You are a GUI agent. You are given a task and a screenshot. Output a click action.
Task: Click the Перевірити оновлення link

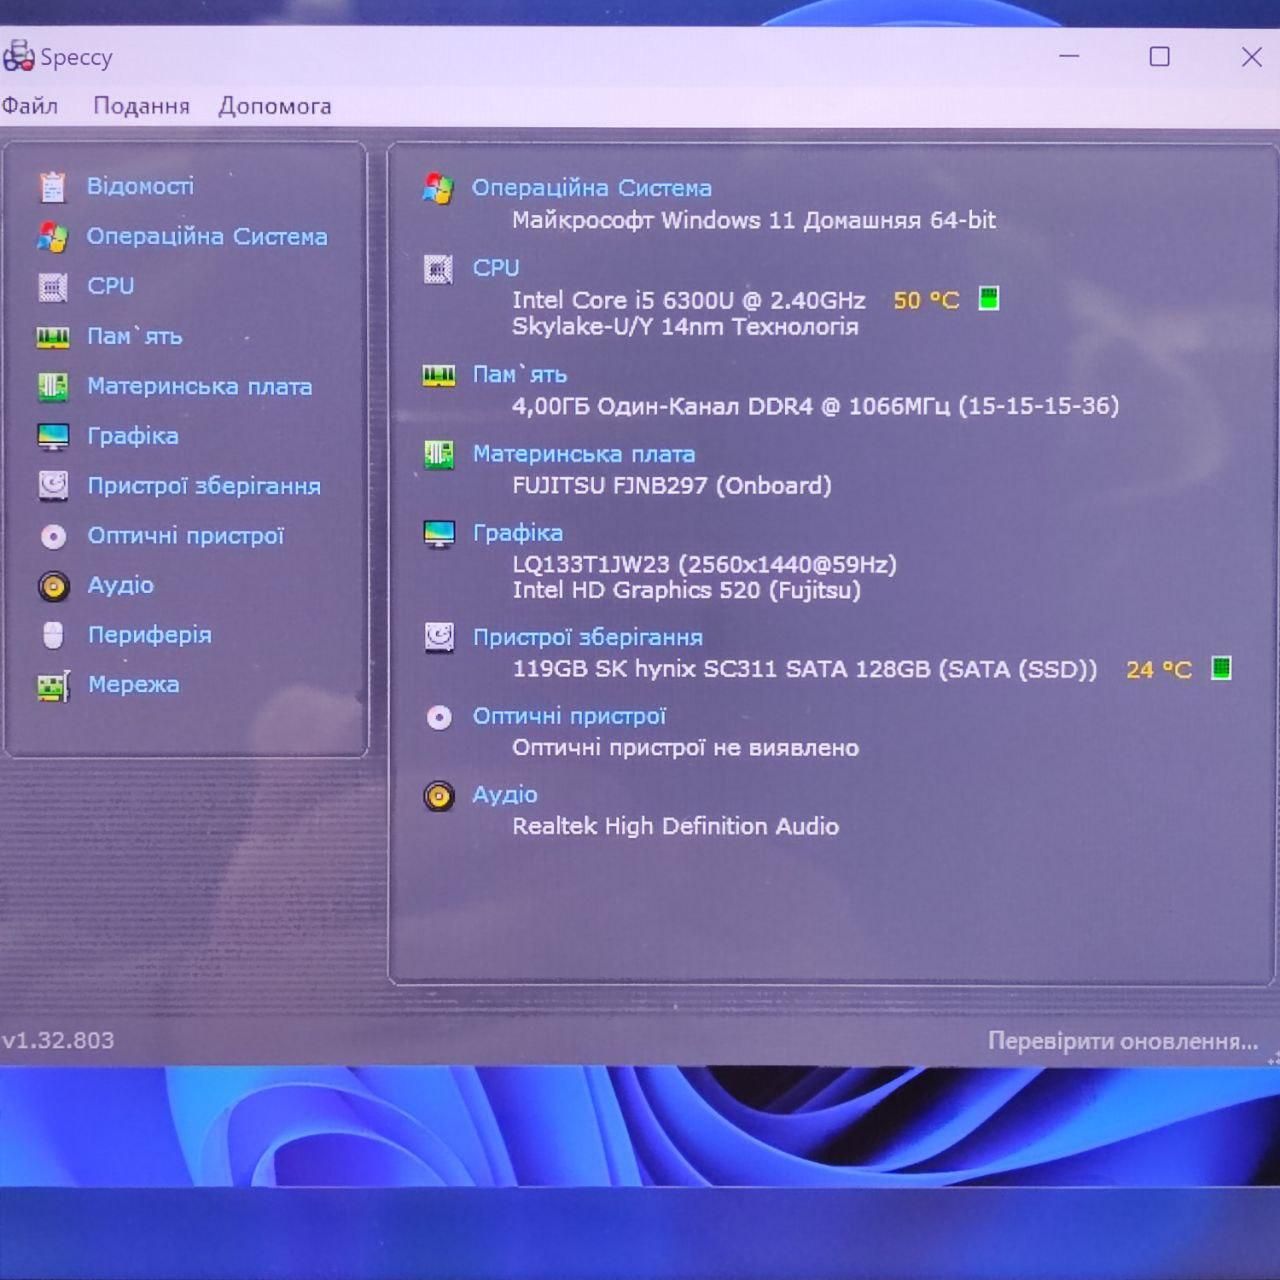1123,1041
